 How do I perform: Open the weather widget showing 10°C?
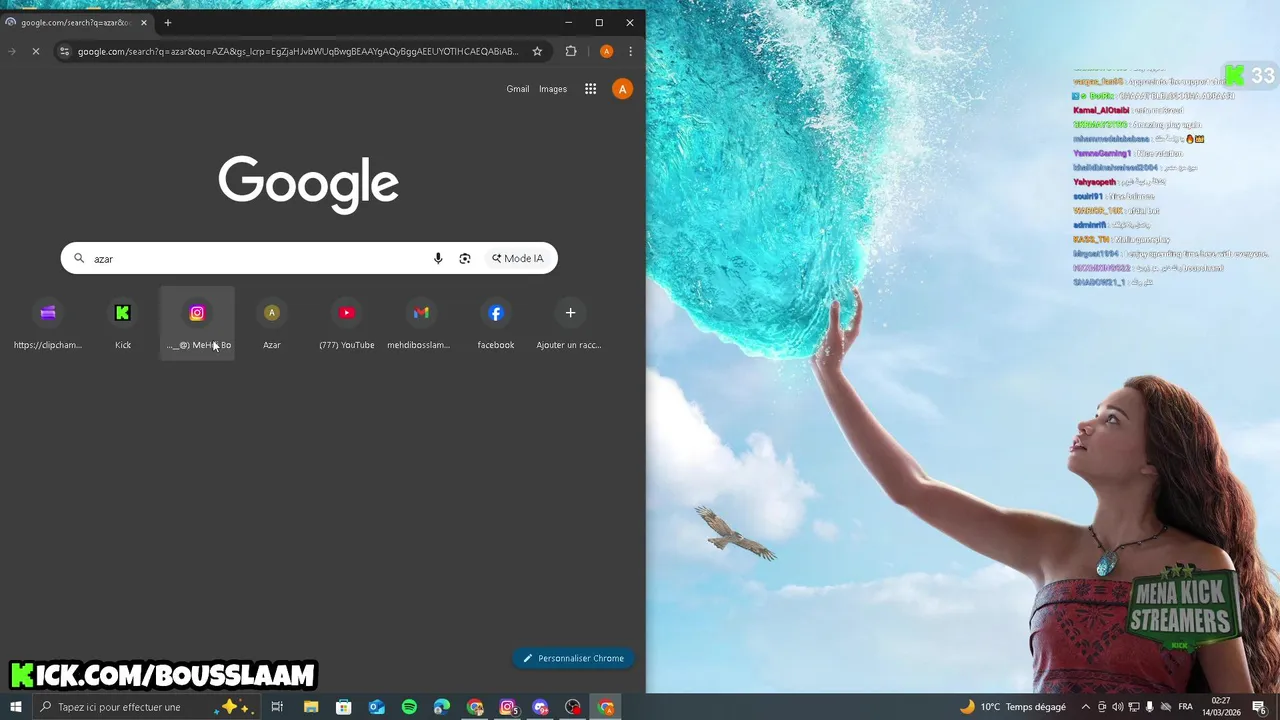[1012, 707]
